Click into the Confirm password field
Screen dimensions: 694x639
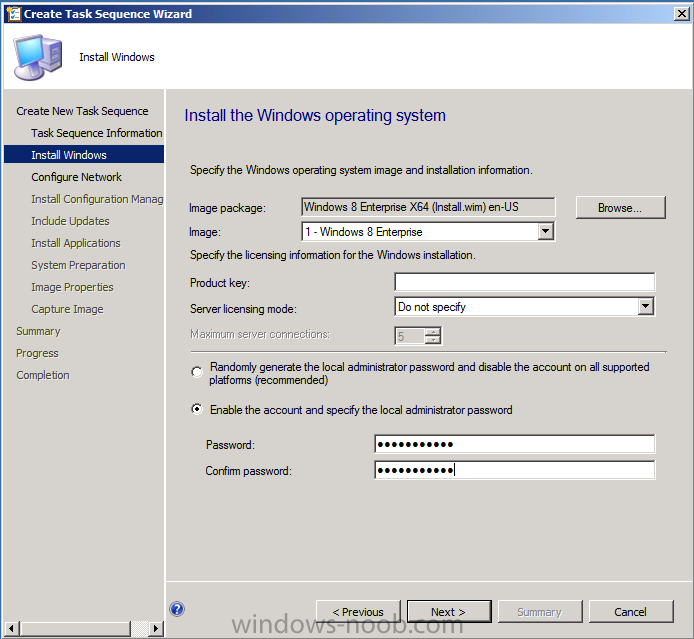point(514,470)
